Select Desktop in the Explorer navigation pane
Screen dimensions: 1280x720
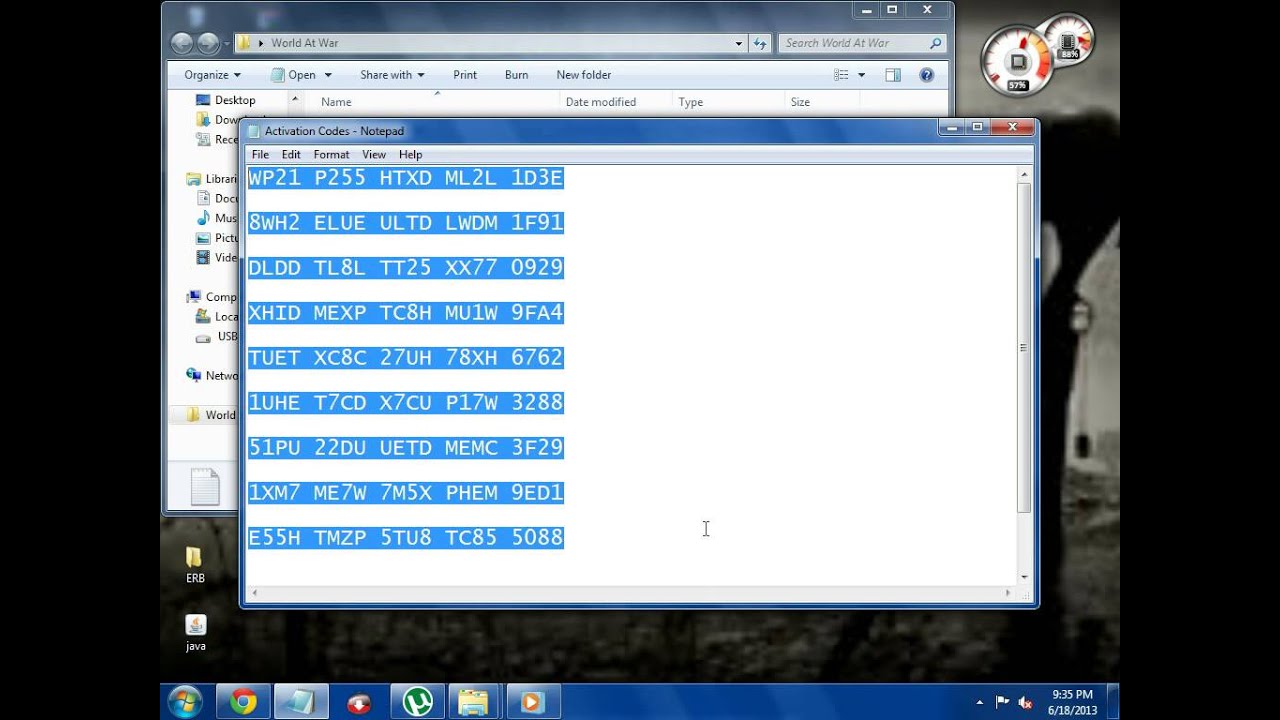point(225,100)
